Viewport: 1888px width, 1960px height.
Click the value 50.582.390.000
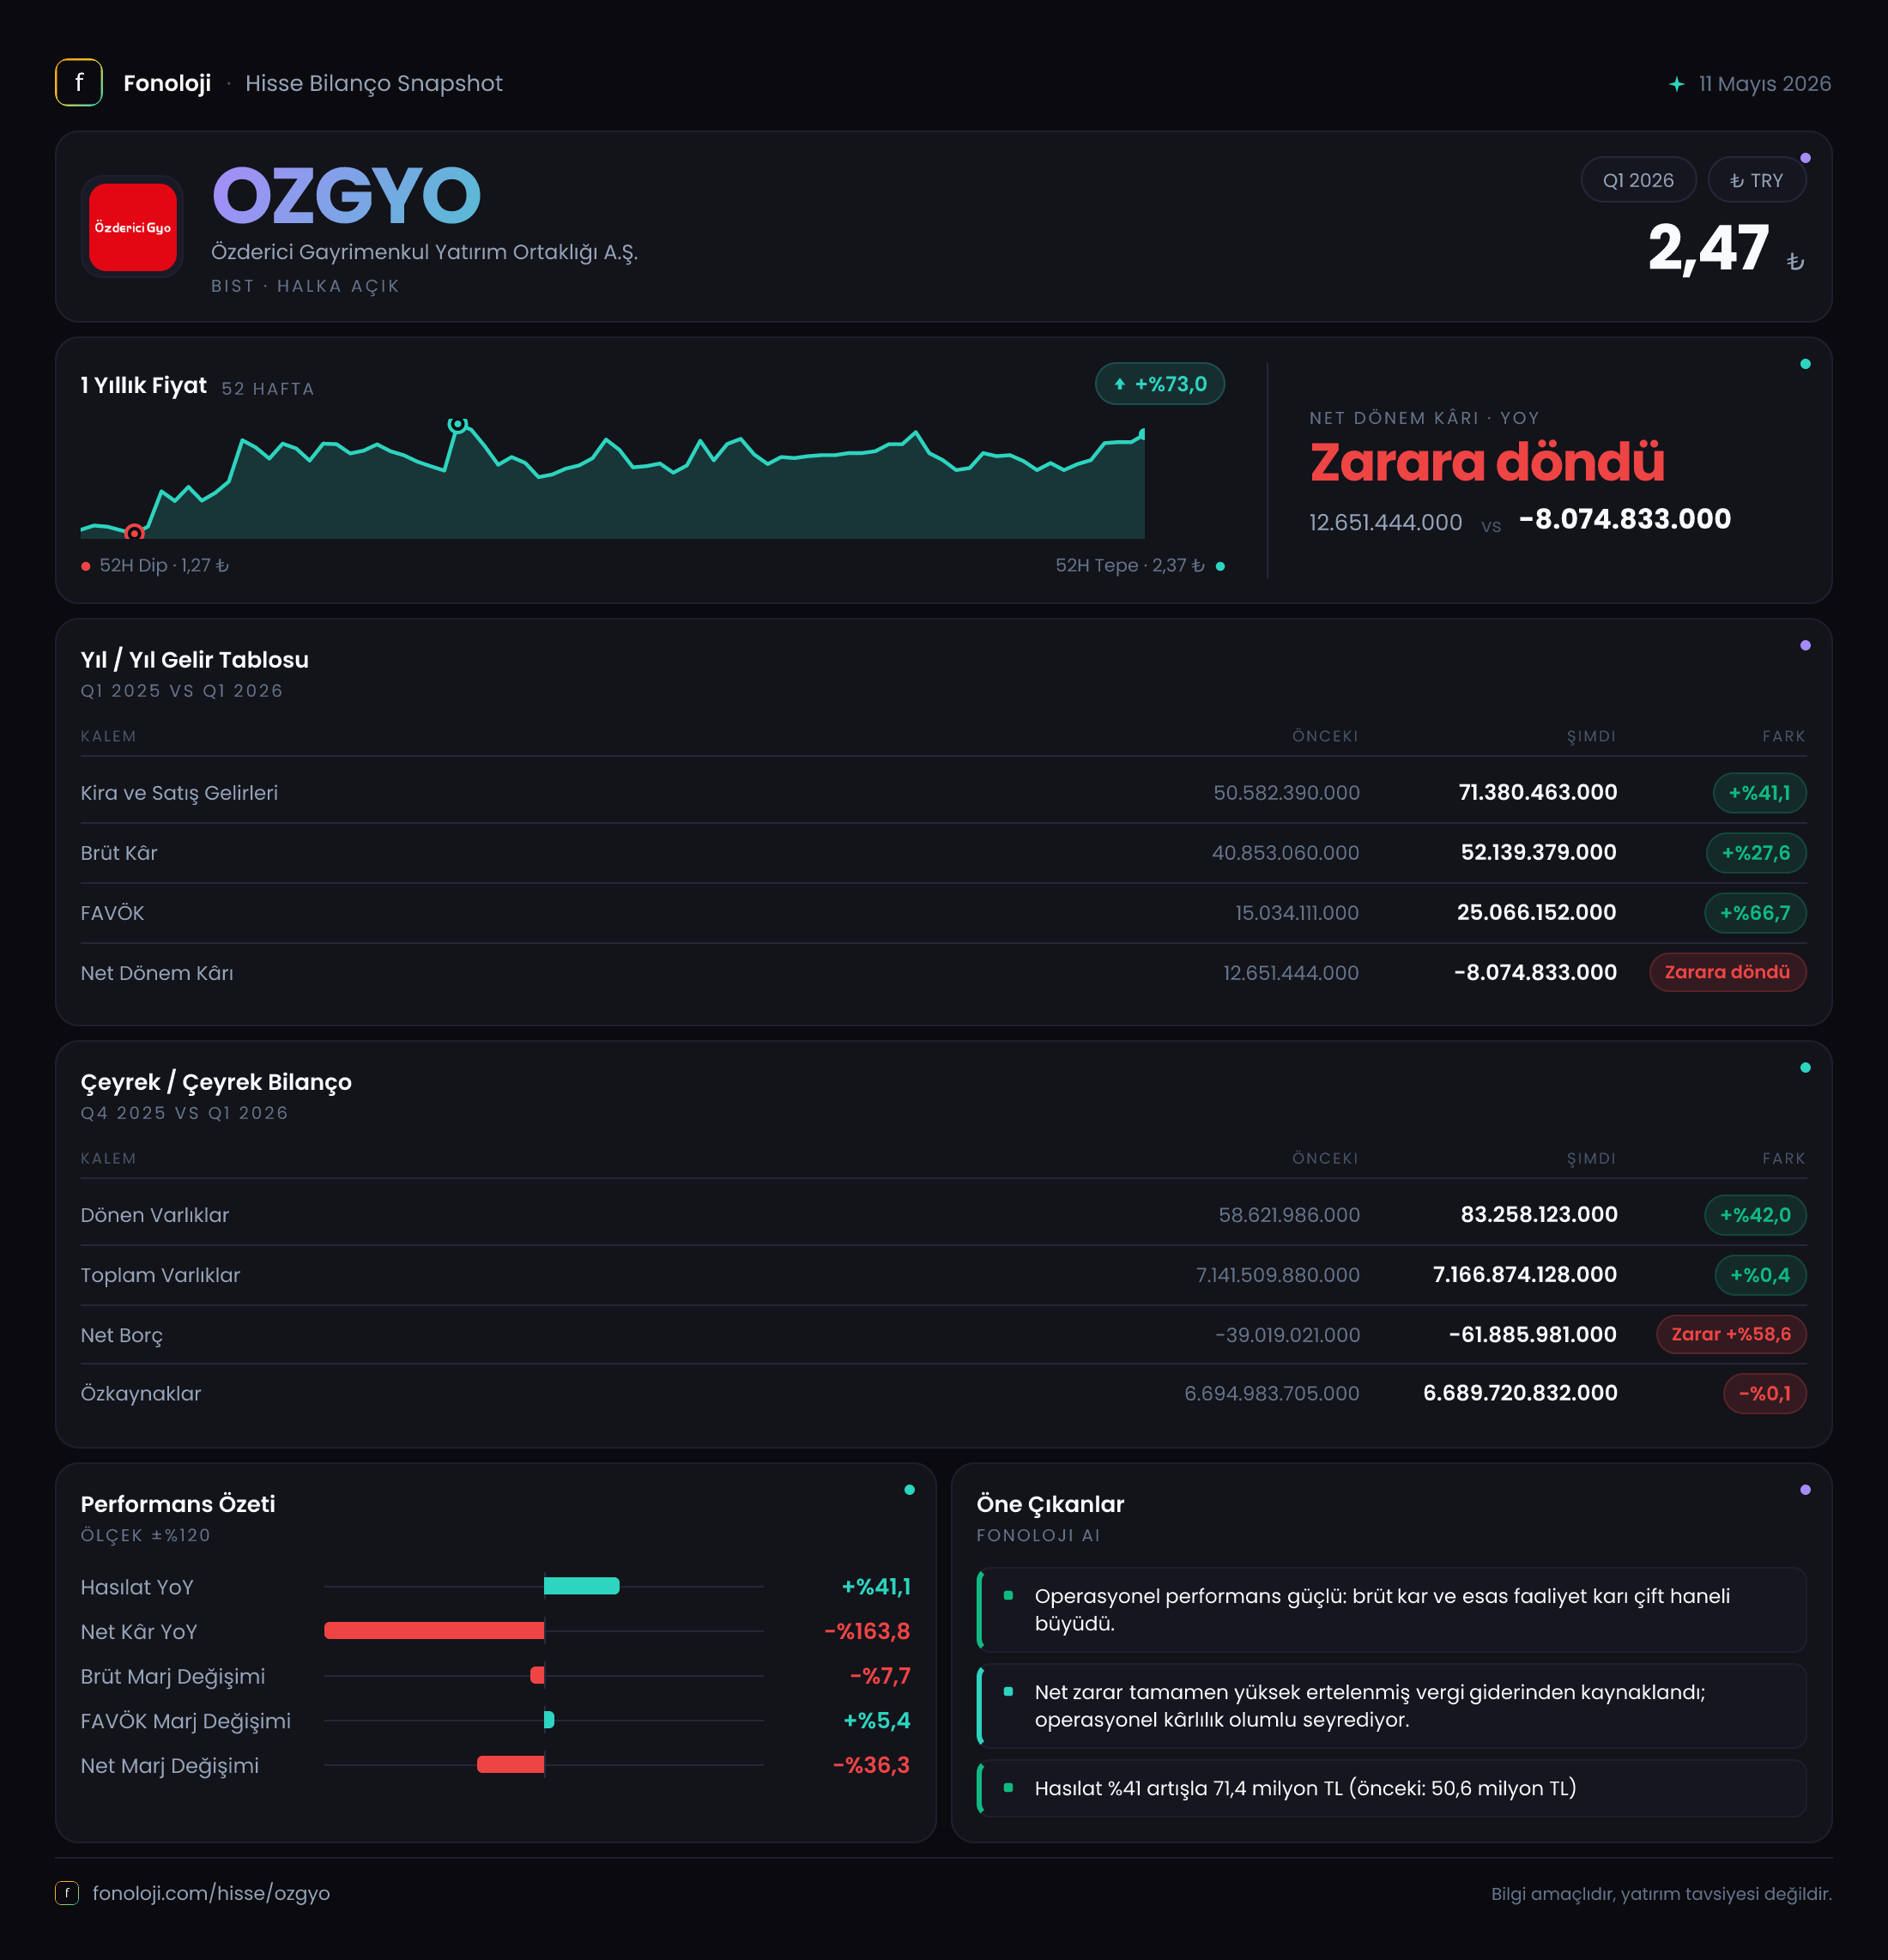[x=1286, y=793]
